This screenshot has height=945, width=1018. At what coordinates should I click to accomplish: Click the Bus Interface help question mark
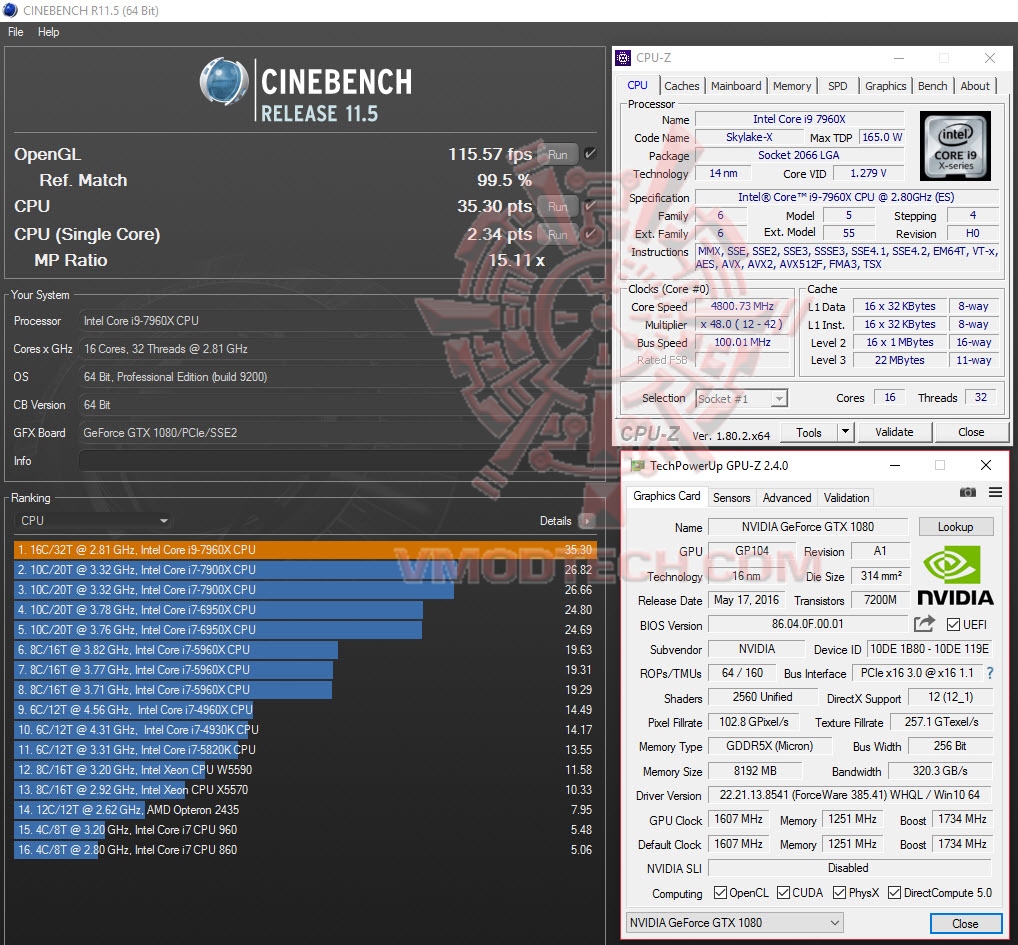pyautogui.click(x=989, y=673)
